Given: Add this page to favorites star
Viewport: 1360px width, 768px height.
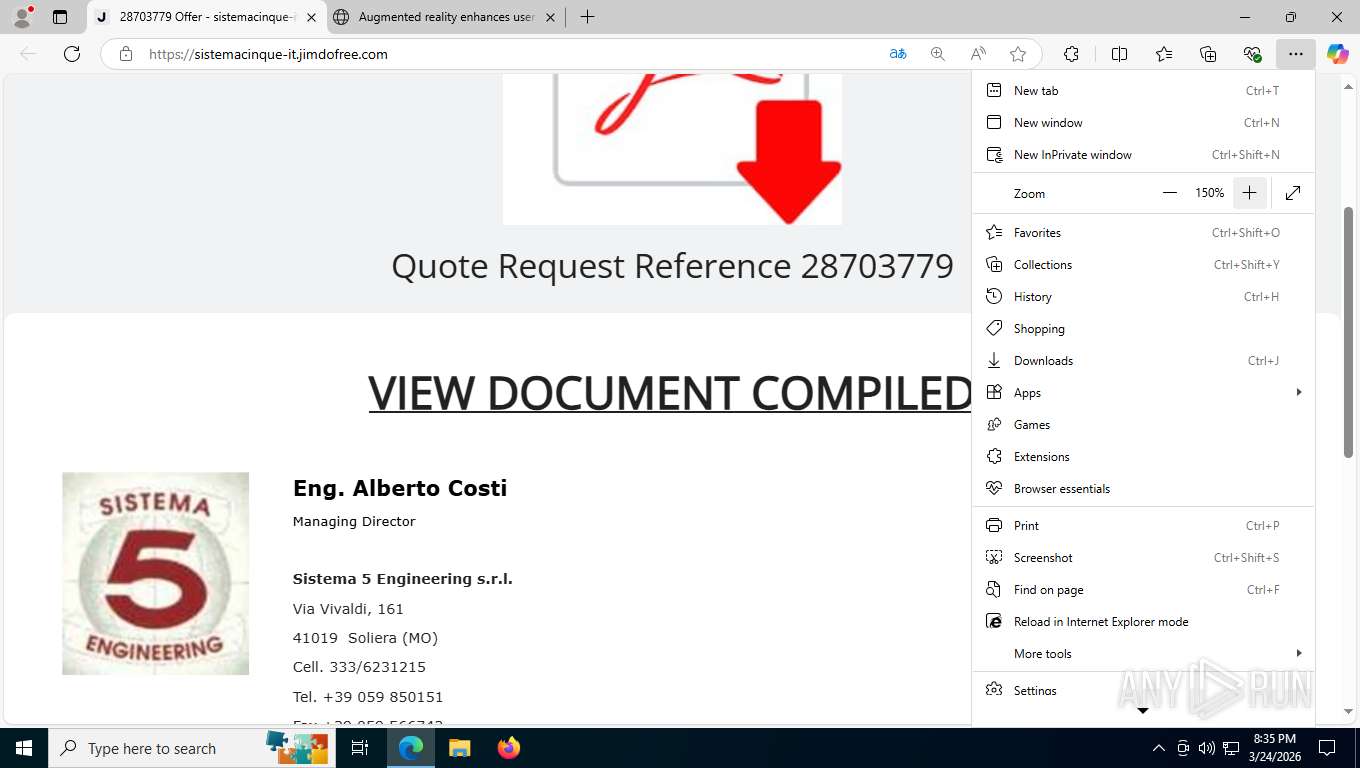Looking at the screenshot, I should (x=1018, y=54).
